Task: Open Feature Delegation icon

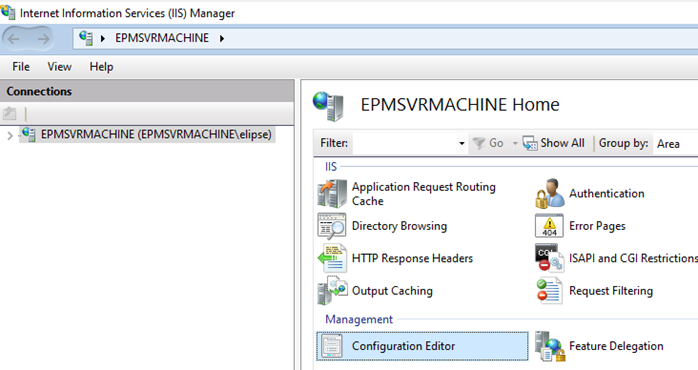Action: tap(550, 346)
